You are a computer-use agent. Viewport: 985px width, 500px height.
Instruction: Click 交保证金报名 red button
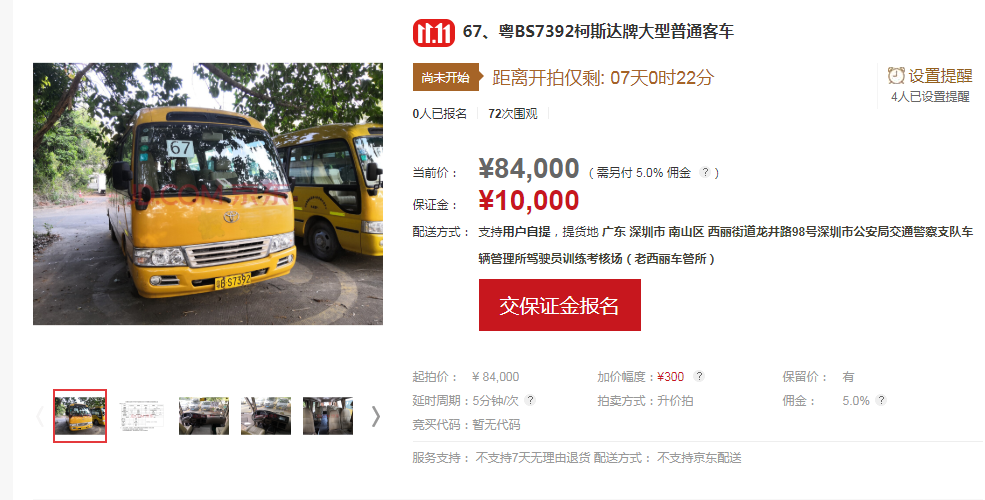[560, 305]
